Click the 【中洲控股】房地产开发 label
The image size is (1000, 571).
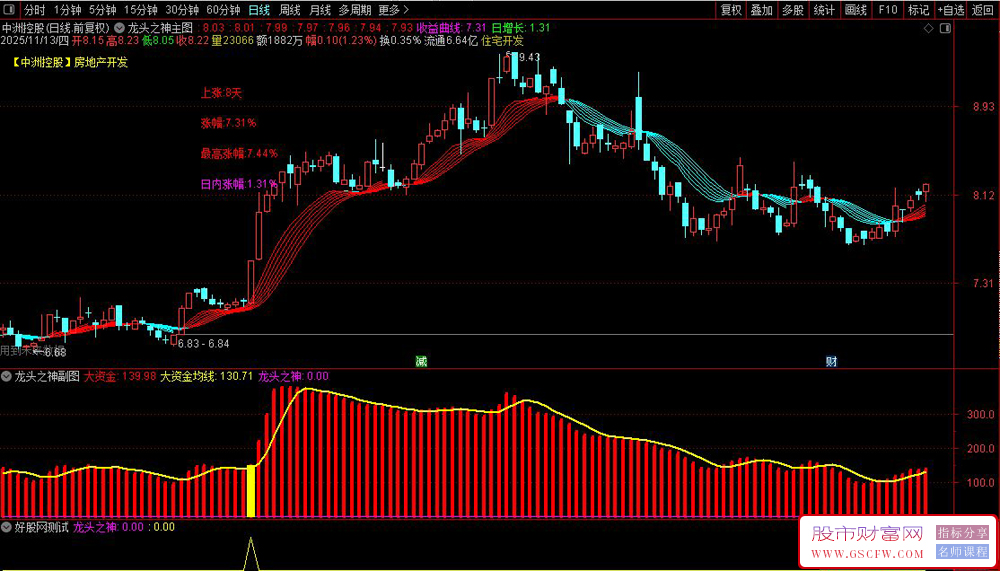69,62
